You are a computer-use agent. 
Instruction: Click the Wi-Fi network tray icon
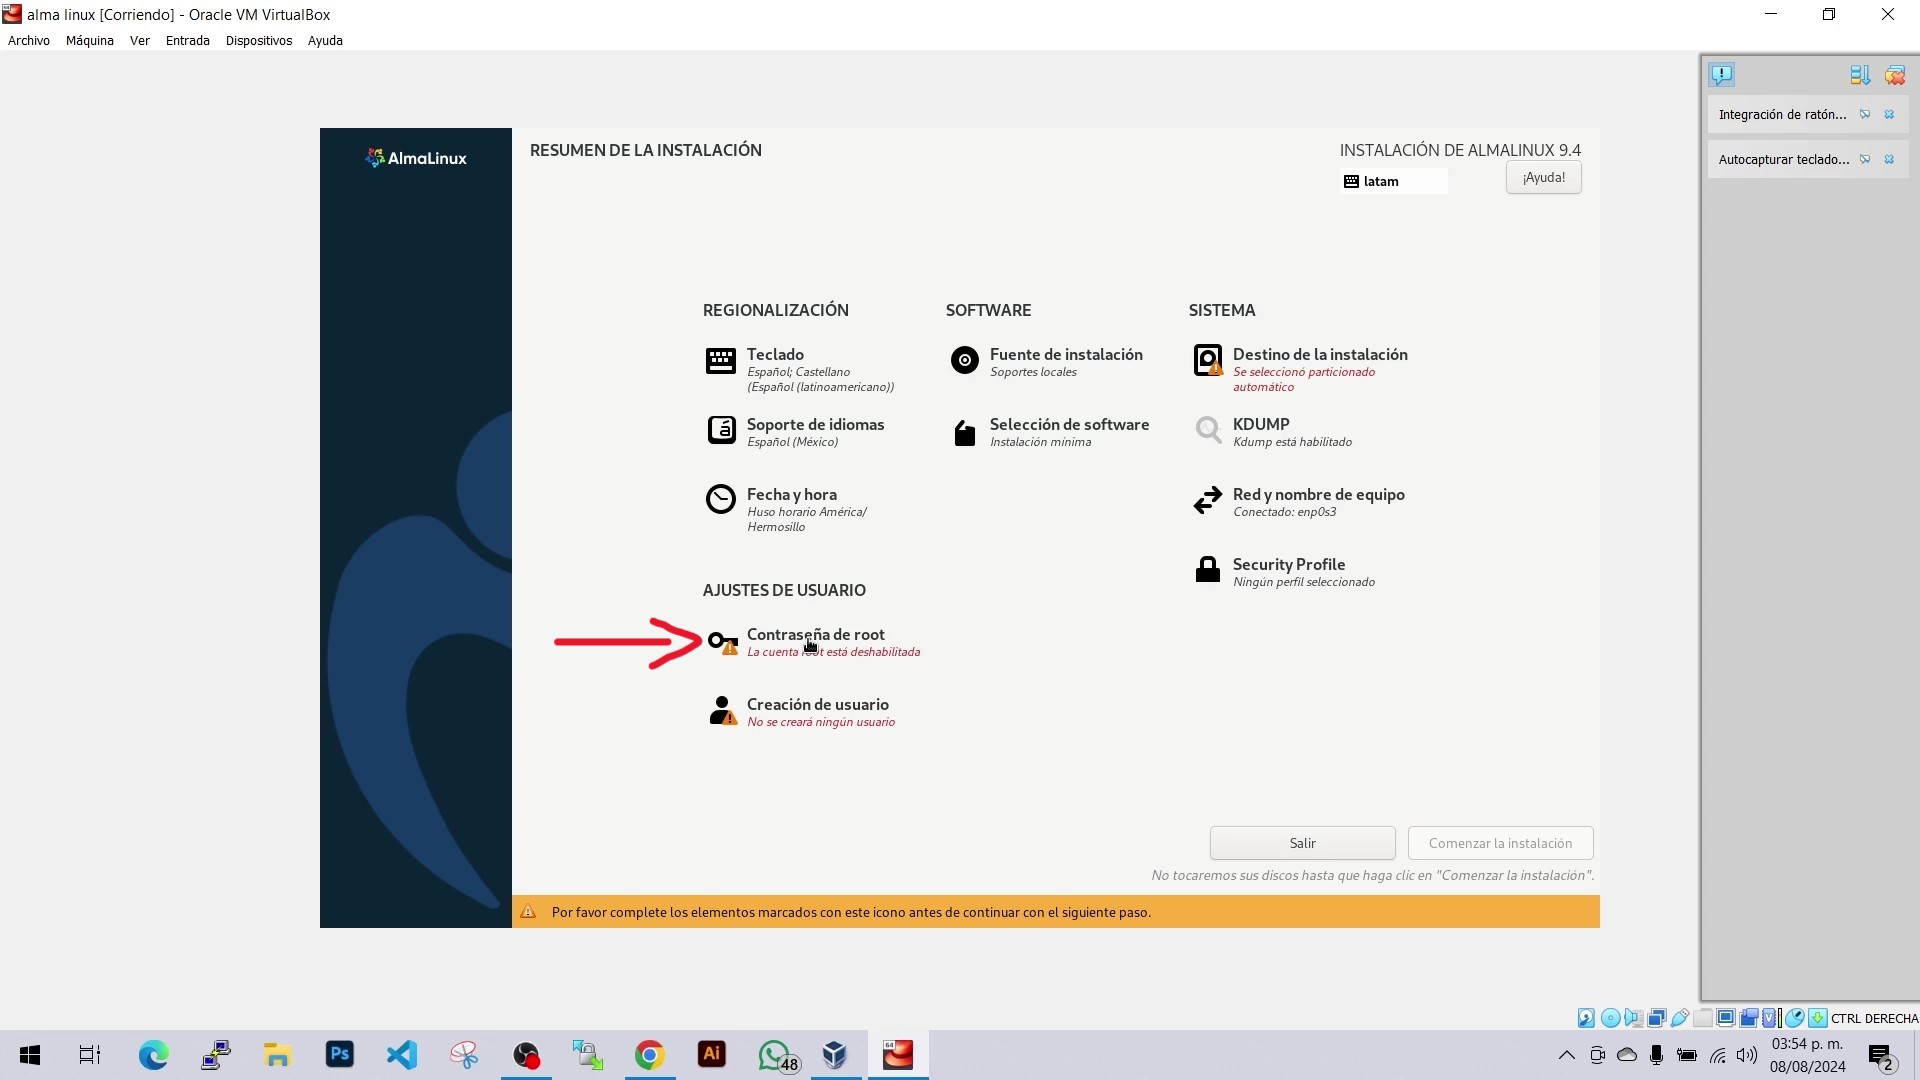pos(1718,1055)
